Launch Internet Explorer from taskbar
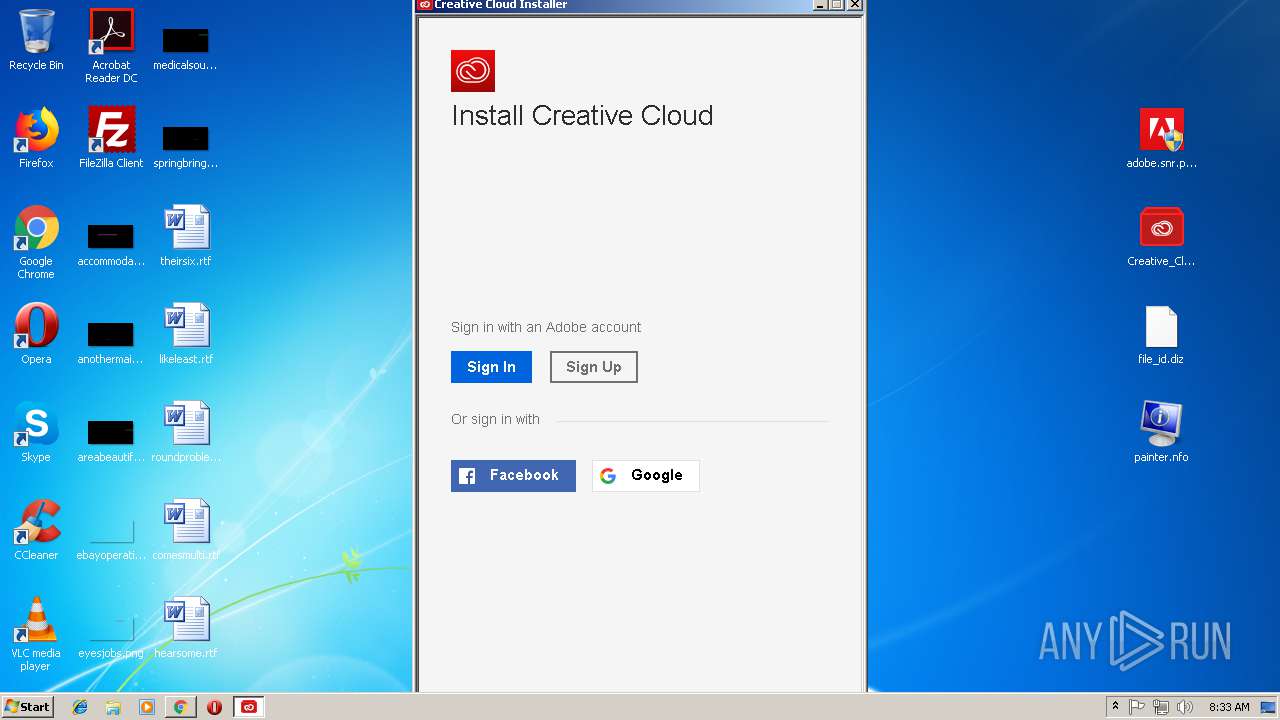The width and height of the screenshot is (1280, 720). 80,707
